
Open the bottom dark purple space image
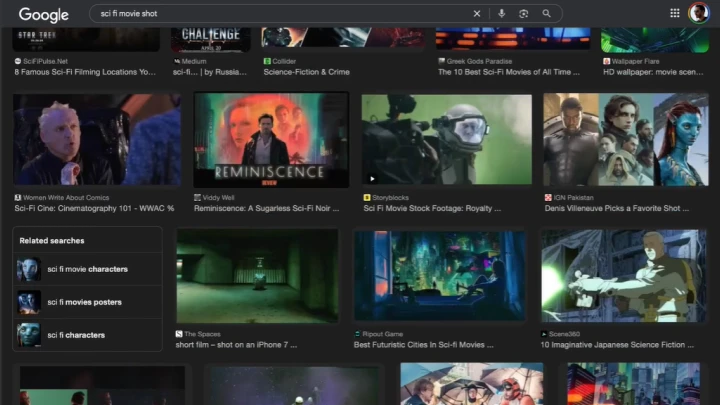pos(294,385)
